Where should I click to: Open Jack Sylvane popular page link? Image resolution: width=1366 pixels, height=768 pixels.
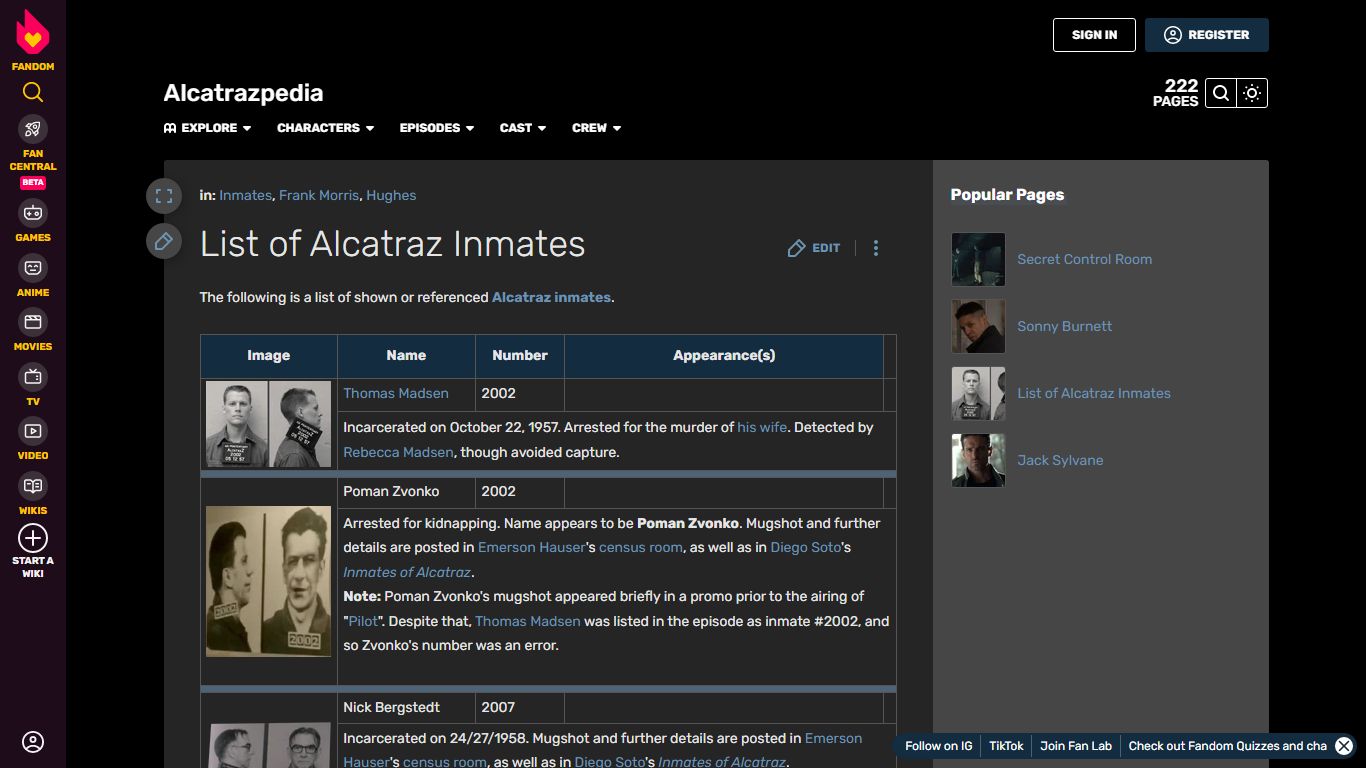[x=1060, y=460]
